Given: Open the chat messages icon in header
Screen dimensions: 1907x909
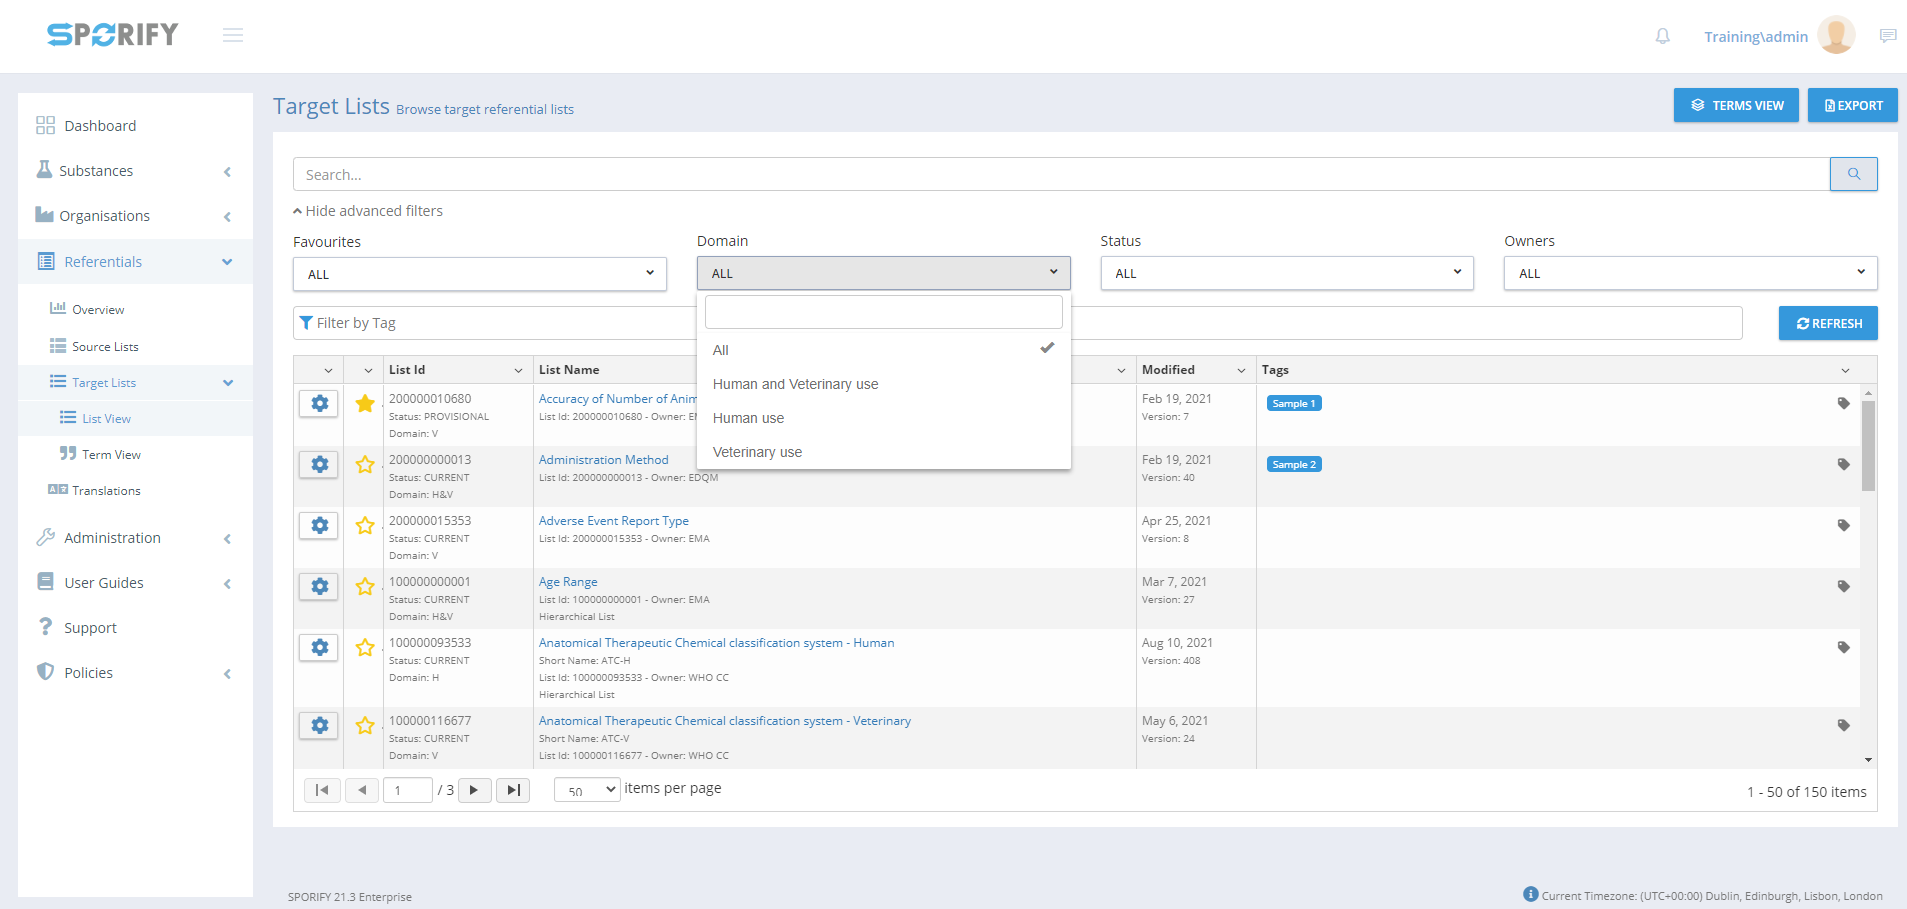Looking at the screenshot, I should click(1887, 36).
